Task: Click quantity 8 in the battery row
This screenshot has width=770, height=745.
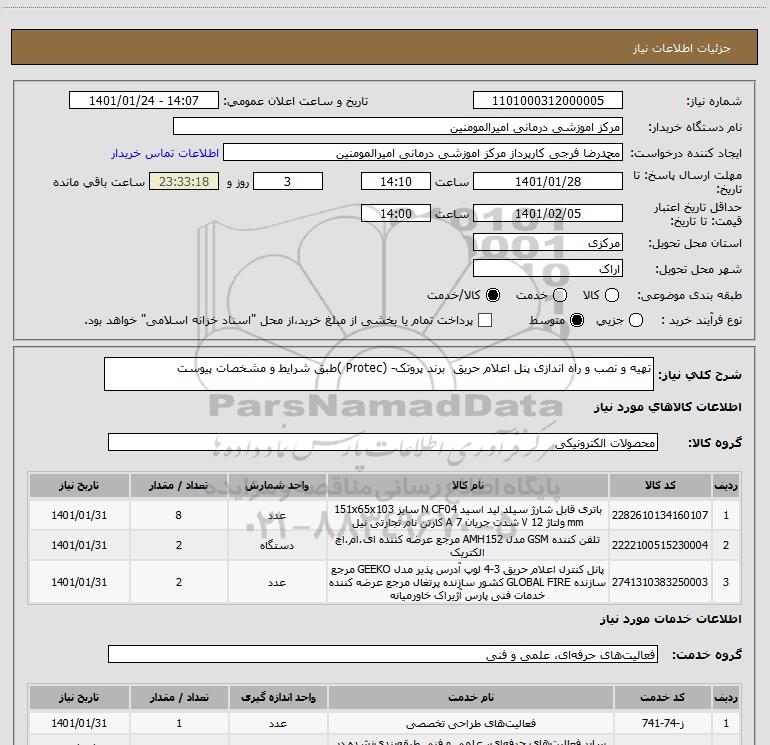Action: click(179, 515)
